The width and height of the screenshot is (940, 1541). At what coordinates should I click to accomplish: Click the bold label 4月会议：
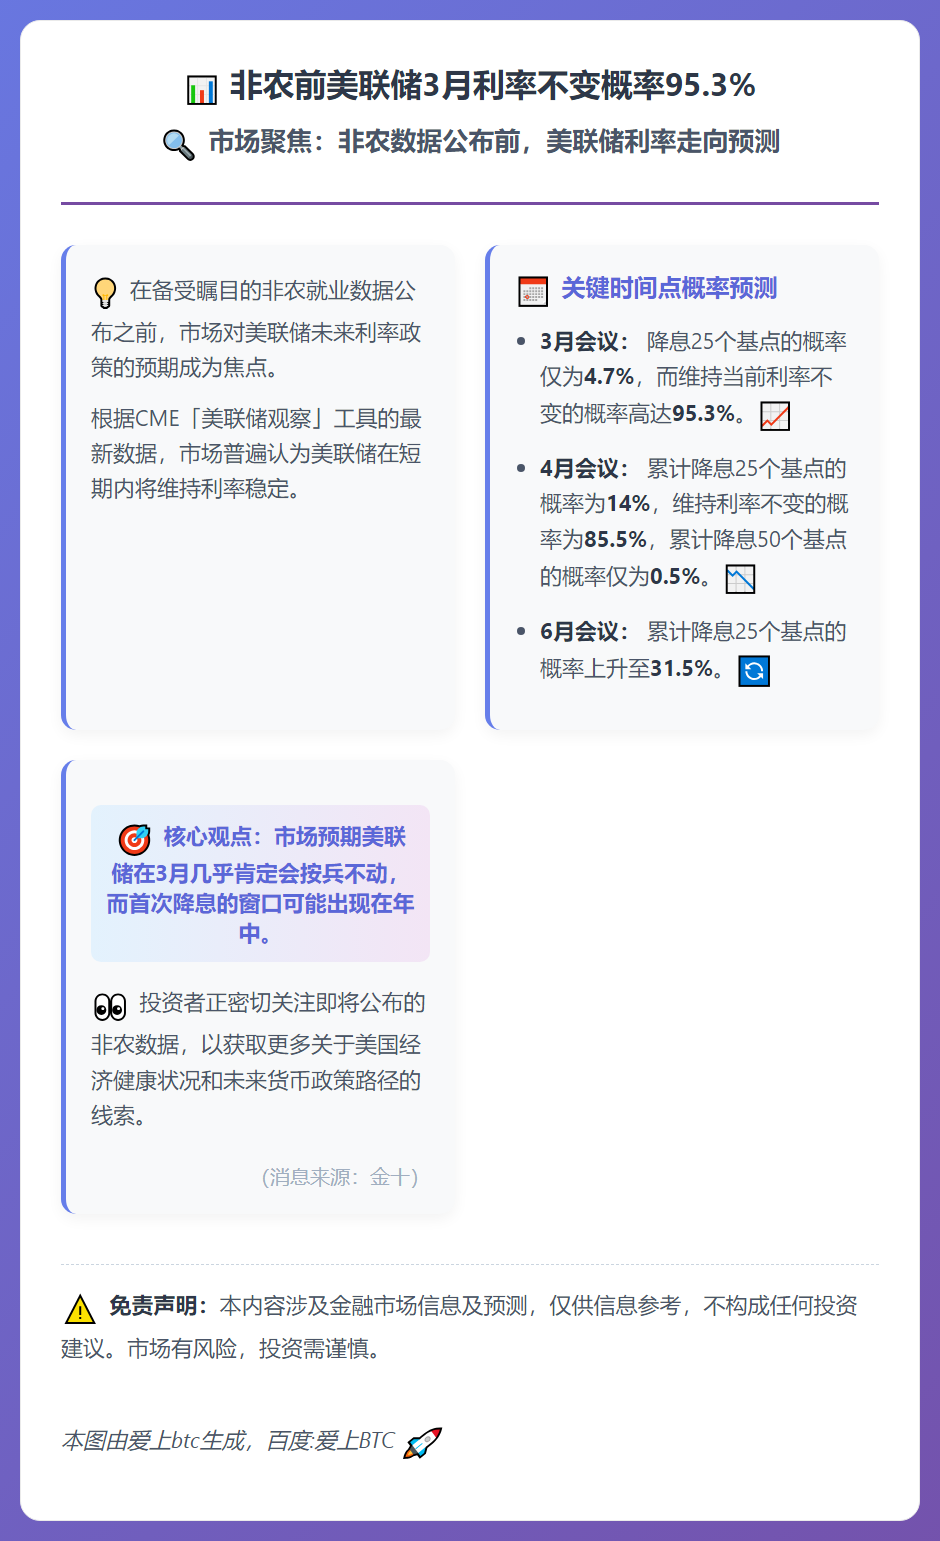click(x=585, y=469)
